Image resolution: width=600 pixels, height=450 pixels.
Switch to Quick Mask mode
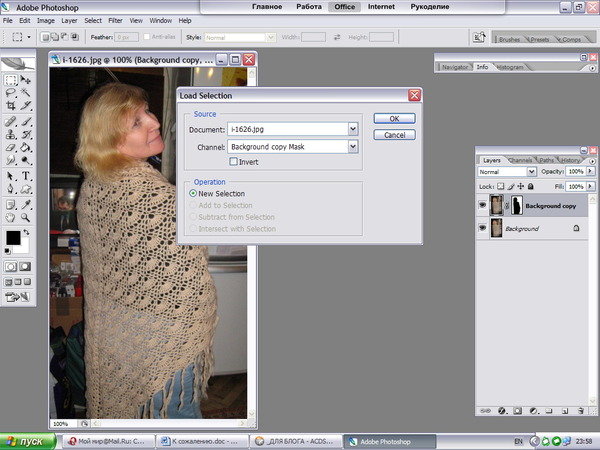[25, 267]
